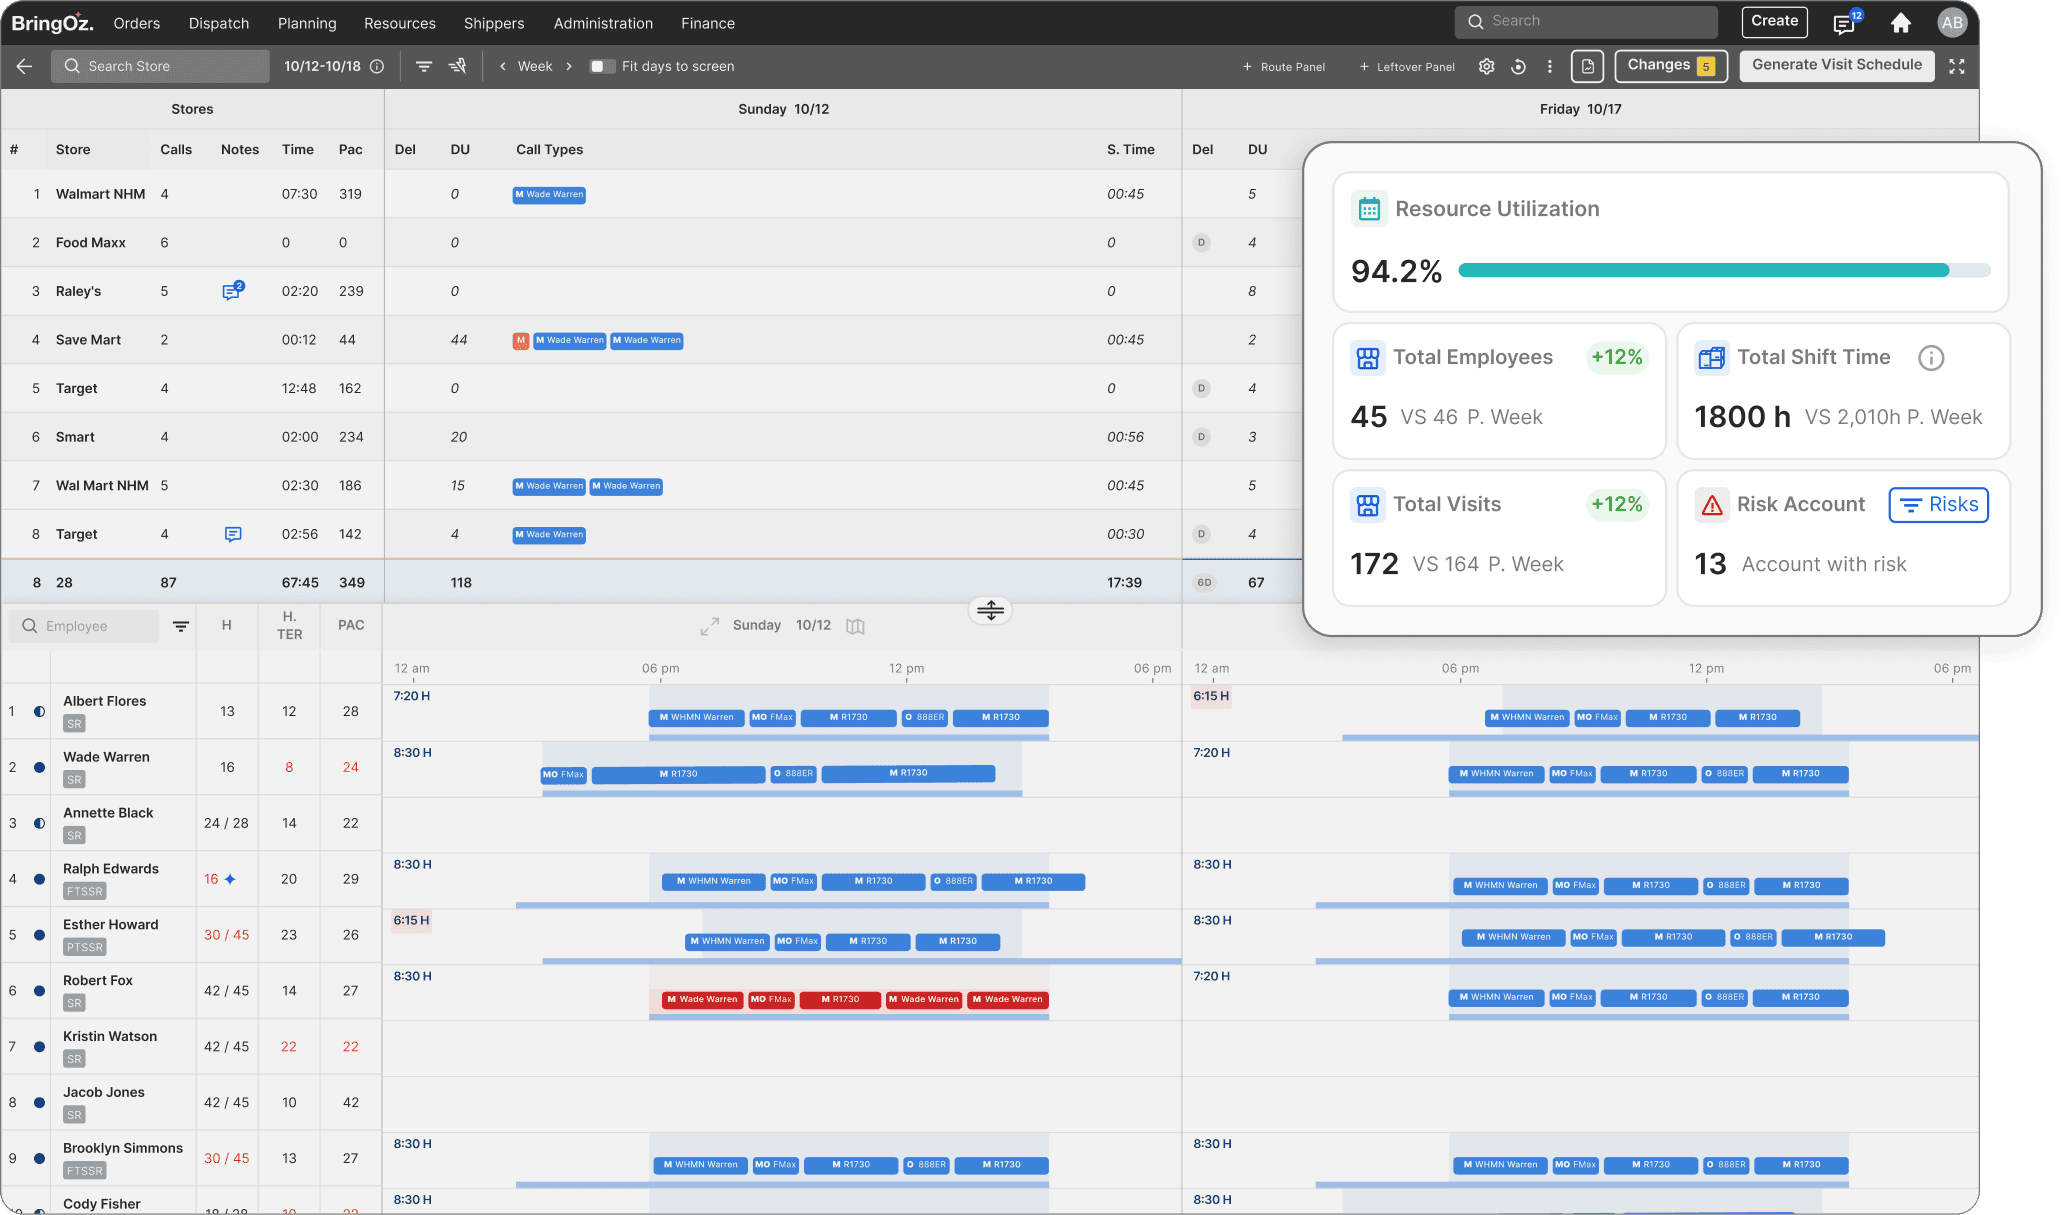Open notes icon for Target row 8

pos(233,534)
